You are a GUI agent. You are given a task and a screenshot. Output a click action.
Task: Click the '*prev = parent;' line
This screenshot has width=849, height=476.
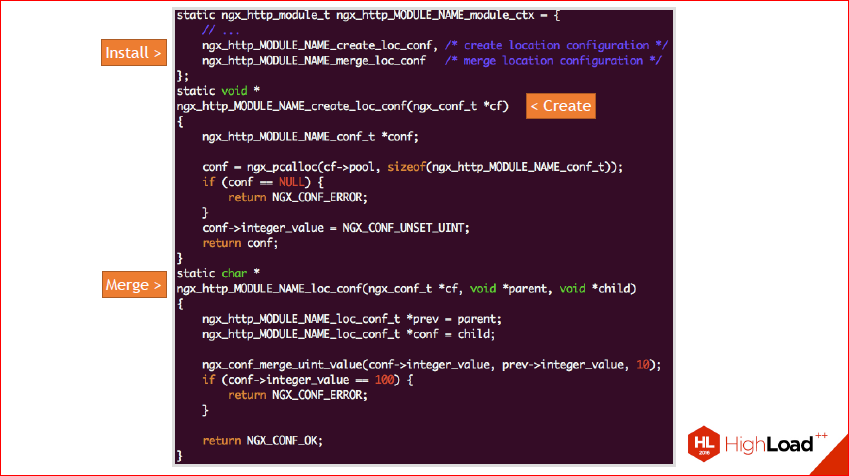pos(352,319)
